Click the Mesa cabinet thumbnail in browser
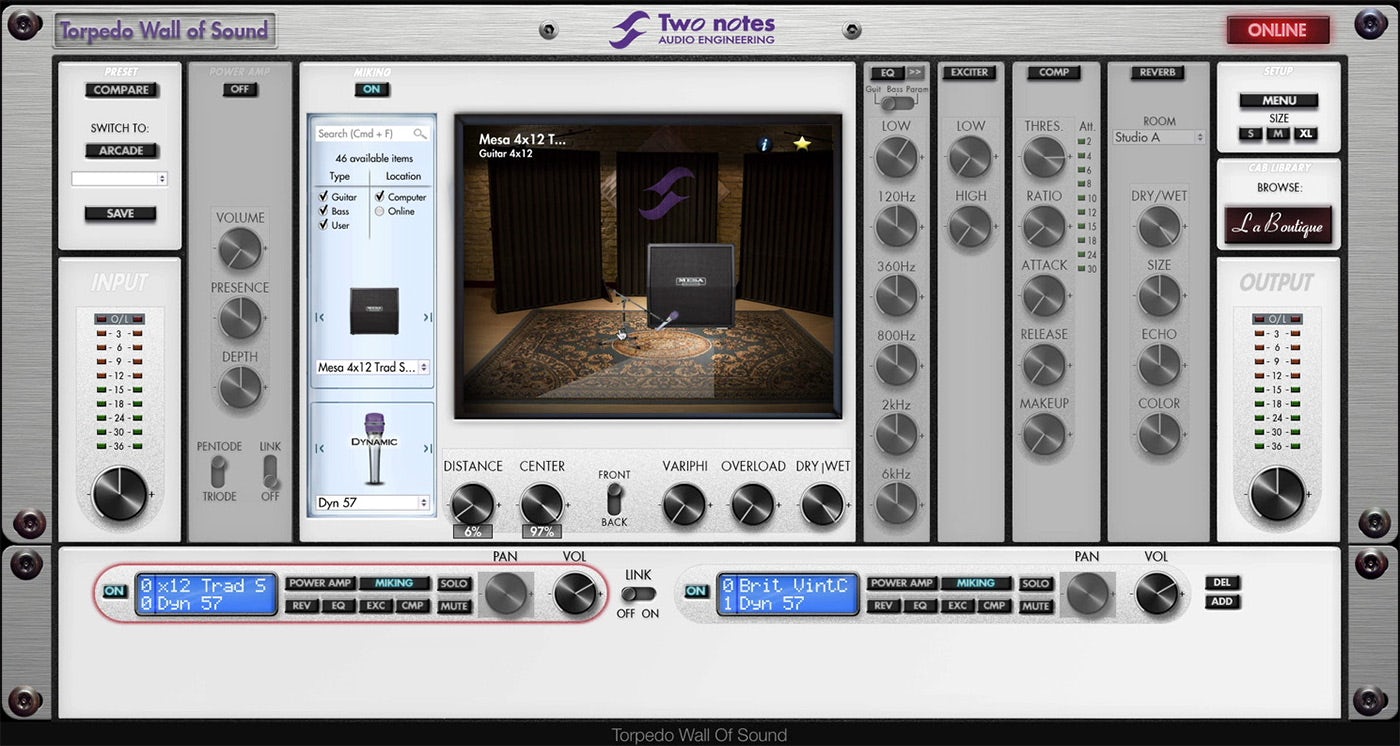Viewport: 1400px width, 746px height. tap(373, 311)
